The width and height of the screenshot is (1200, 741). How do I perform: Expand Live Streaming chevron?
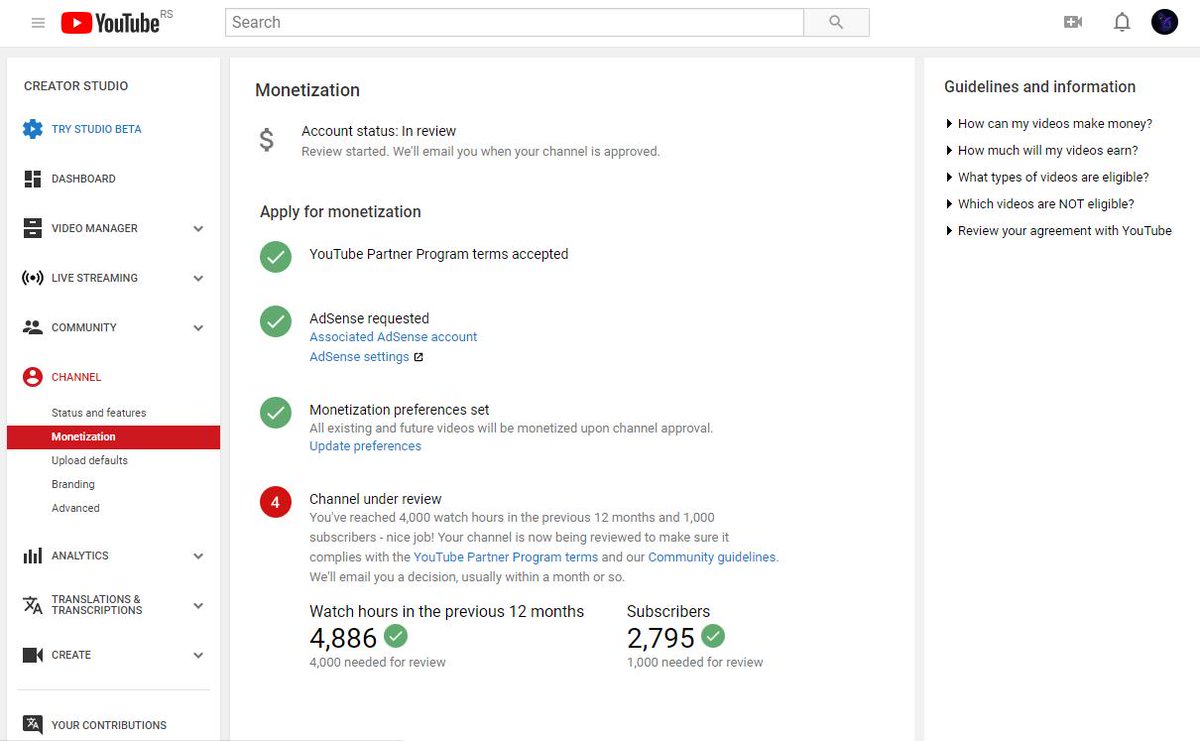198,279
